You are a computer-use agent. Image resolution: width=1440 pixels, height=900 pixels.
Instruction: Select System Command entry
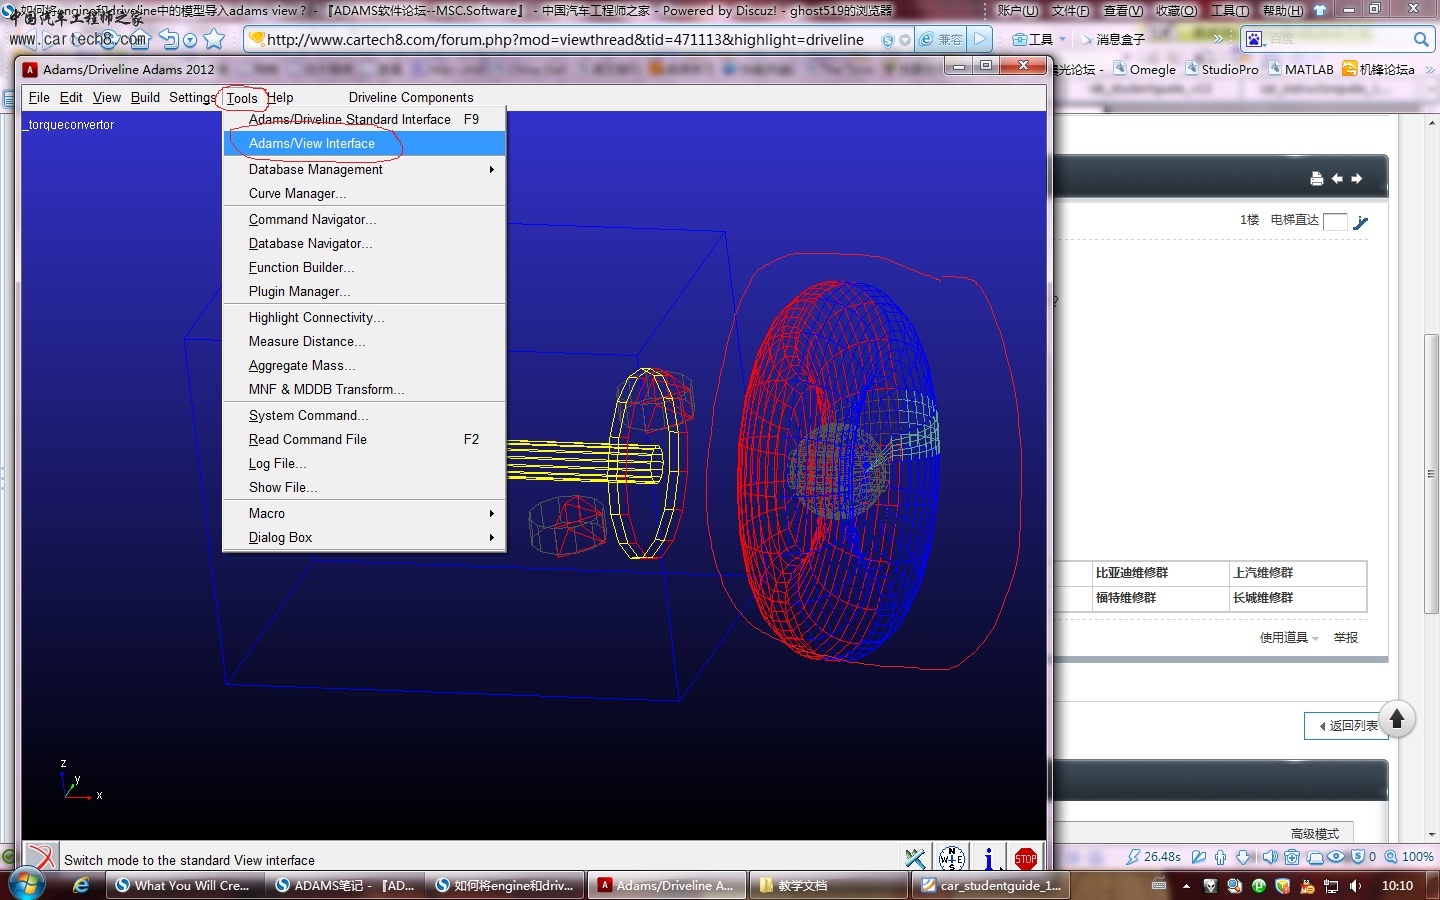[364, 416]
